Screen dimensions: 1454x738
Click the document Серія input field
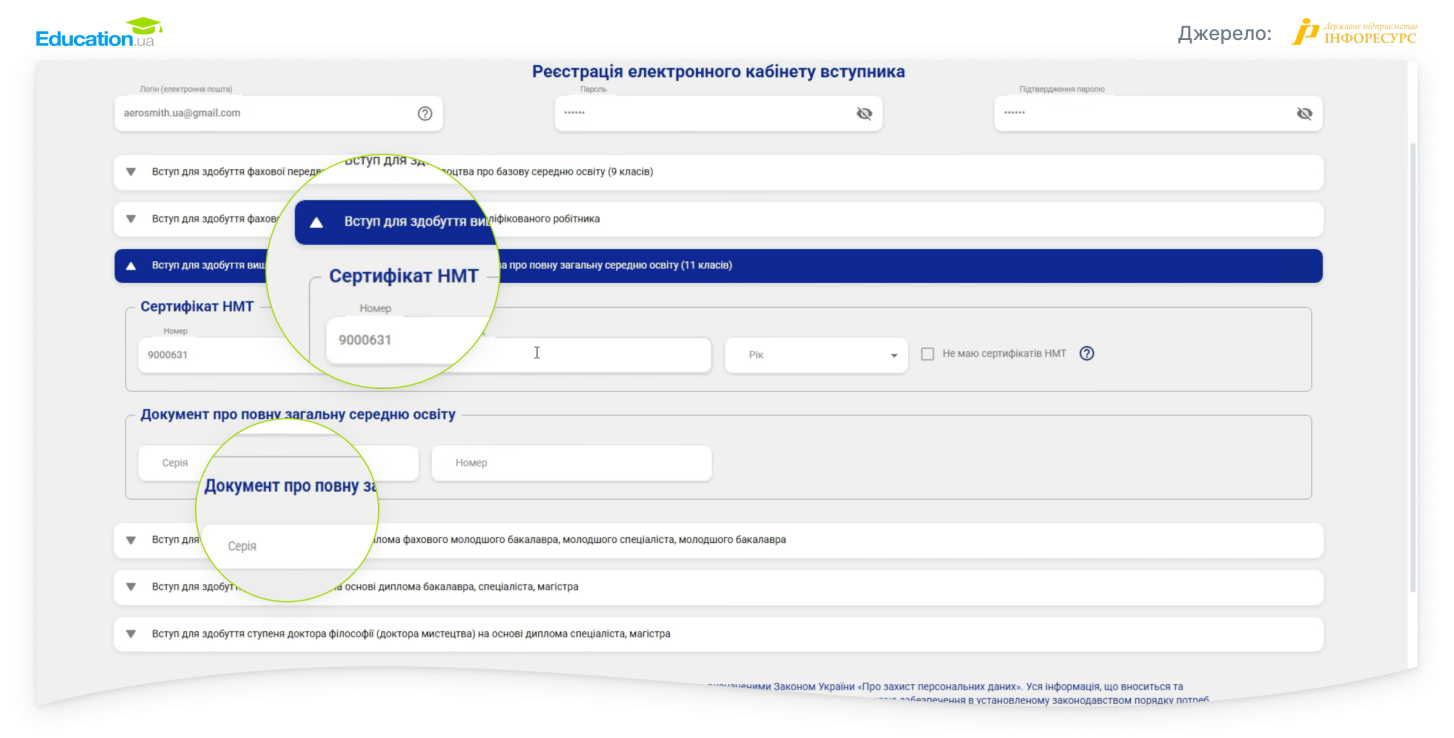[x=278, y=463]
